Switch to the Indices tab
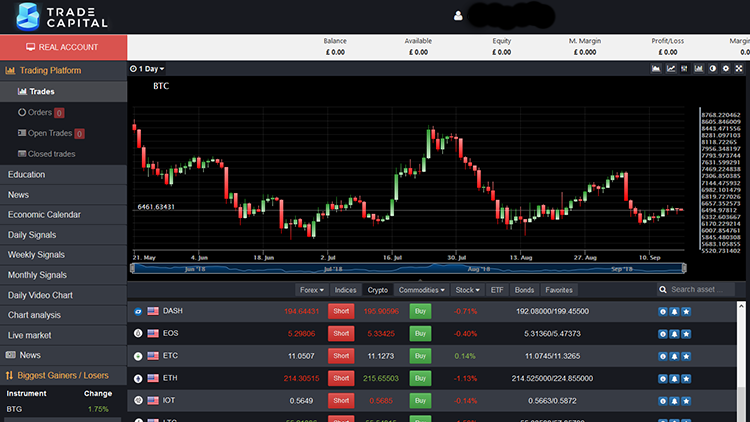The width and height of the screenshot is (750, 422). [x=345, y=290]
